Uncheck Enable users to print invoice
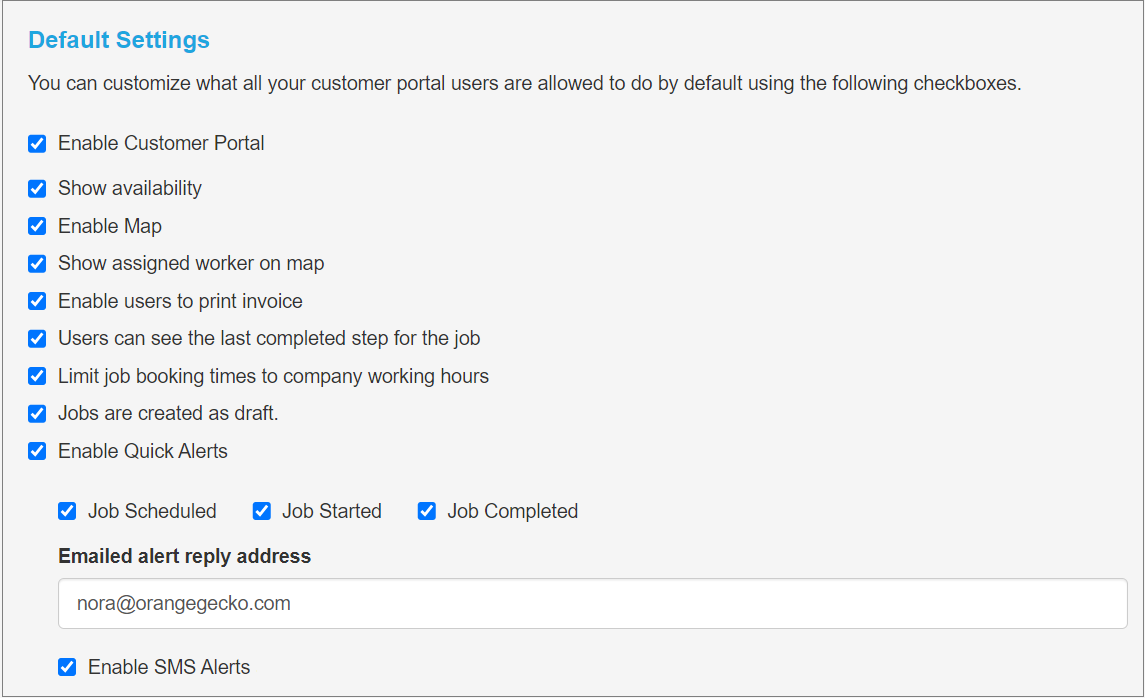The height and width of the screenshot is (698, 1145). 37,301
